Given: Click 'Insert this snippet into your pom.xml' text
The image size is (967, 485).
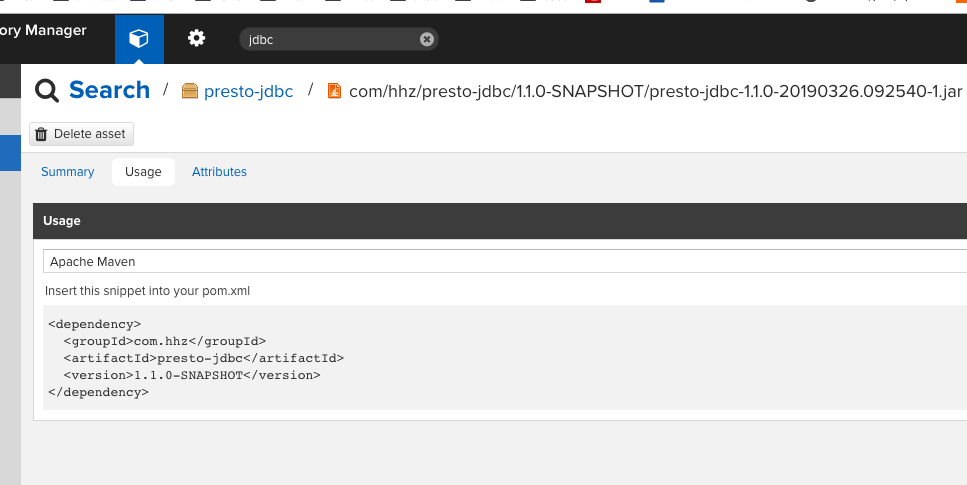Looking at the screenshot, I should [x=147, y=291].
